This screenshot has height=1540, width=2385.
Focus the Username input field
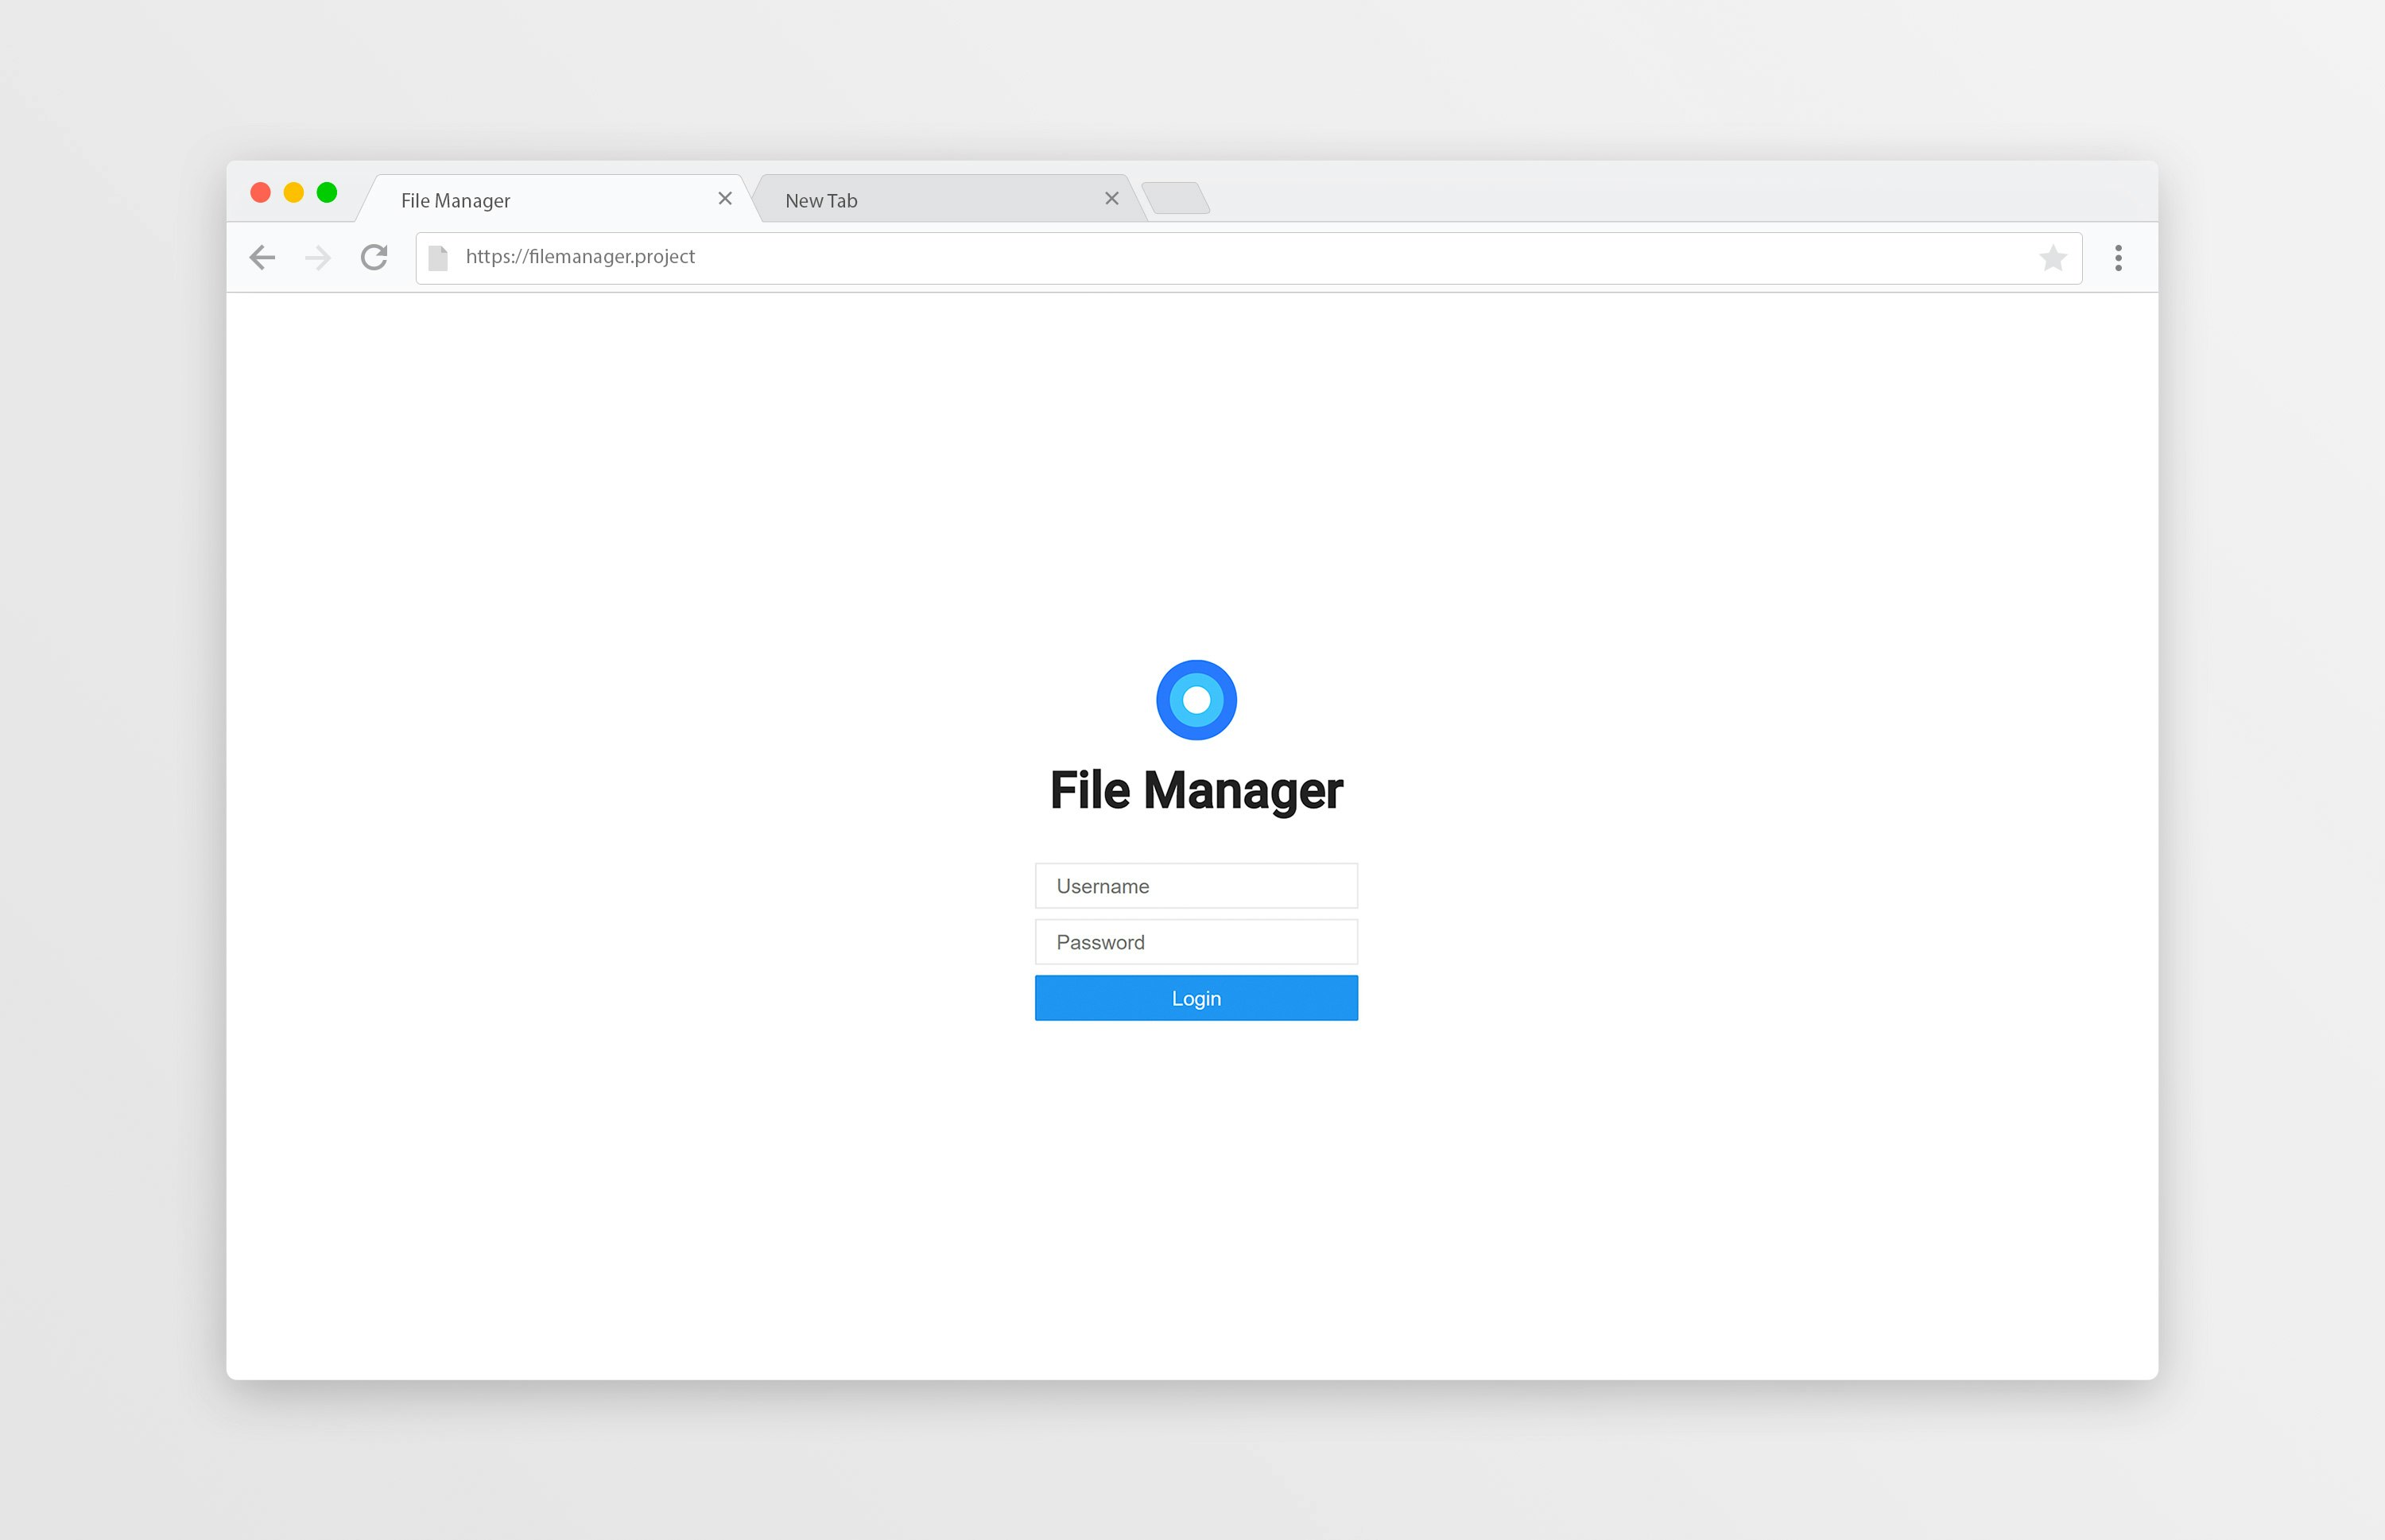1196,886
